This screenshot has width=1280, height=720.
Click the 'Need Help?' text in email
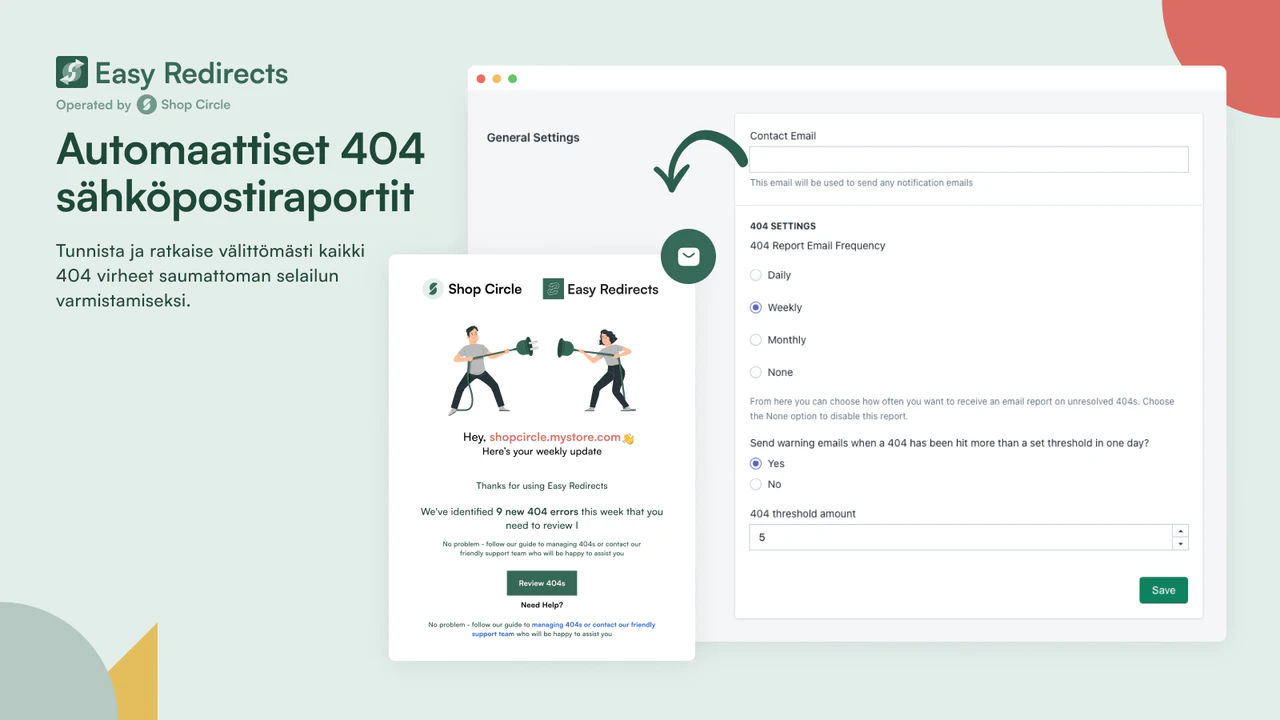(x=542, y=605)
